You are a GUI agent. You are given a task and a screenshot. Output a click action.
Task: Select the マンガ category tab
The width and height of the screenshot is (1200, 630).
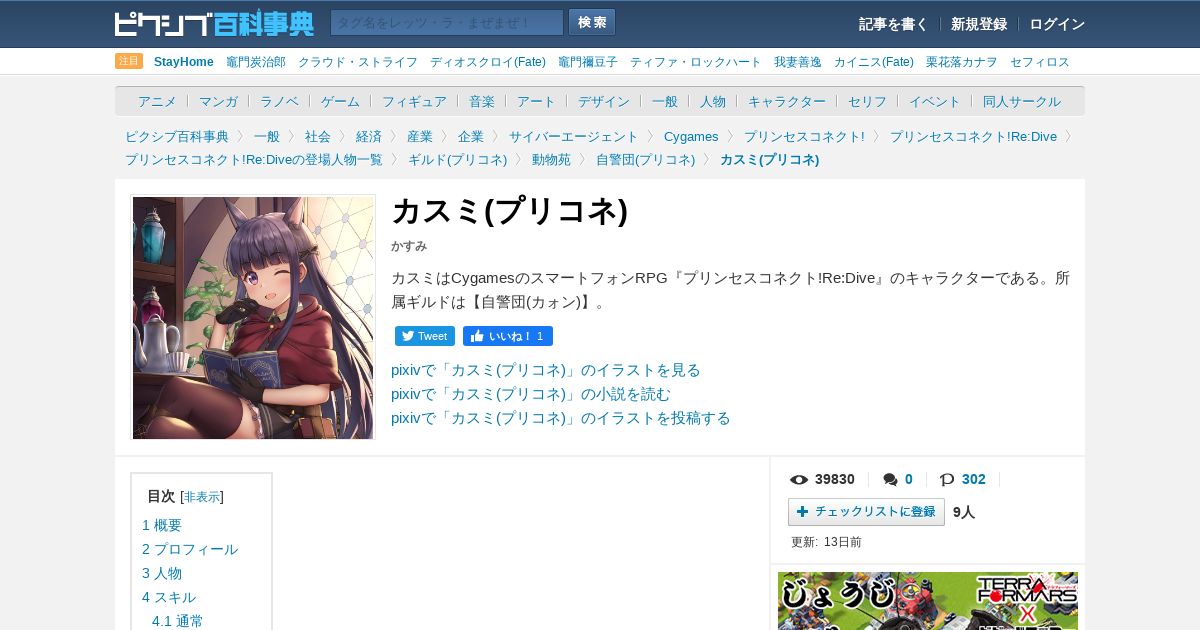[x=218, y=102]
